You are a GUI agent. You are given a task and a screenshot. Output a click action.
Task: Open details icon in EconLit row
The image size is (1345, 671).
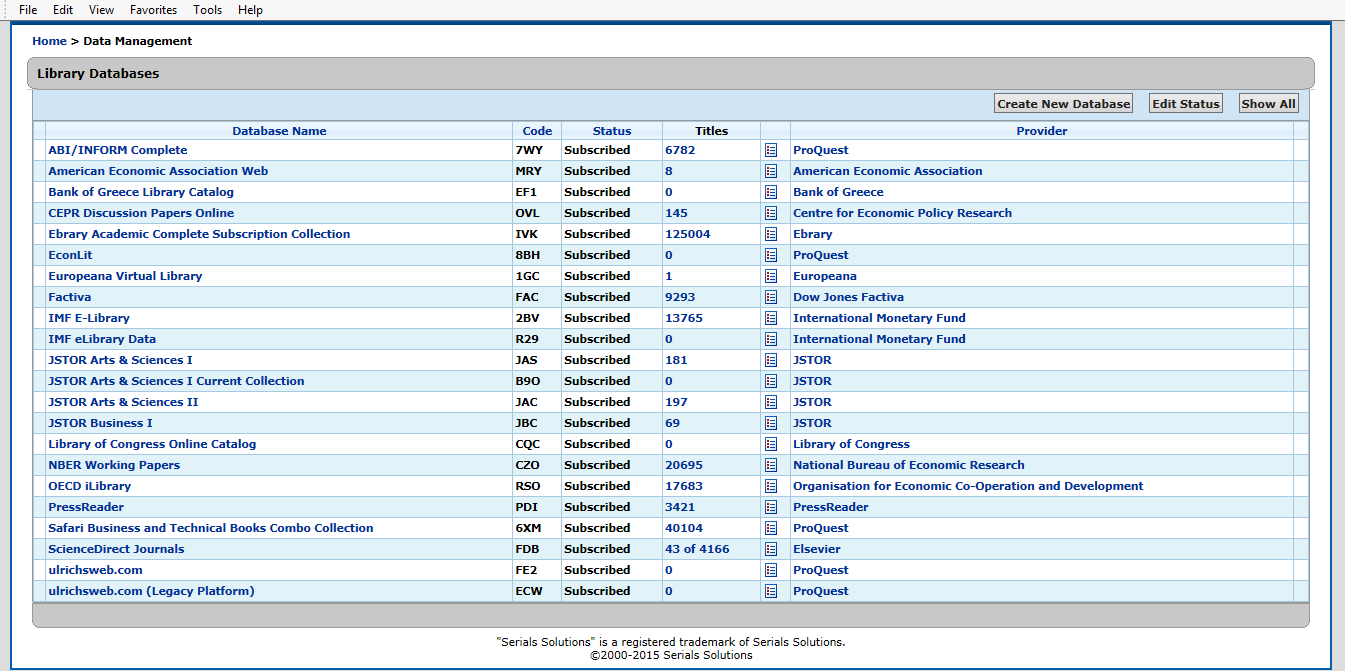771,255
